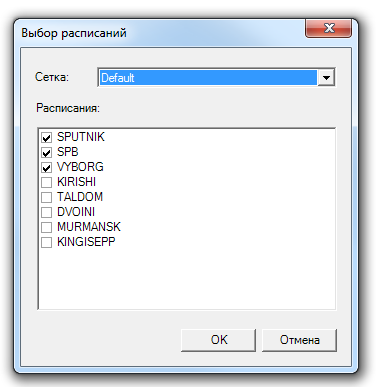376x387 pixels.
Task: Tick the KINGISEPP checkbox
Action: (47, 242)
